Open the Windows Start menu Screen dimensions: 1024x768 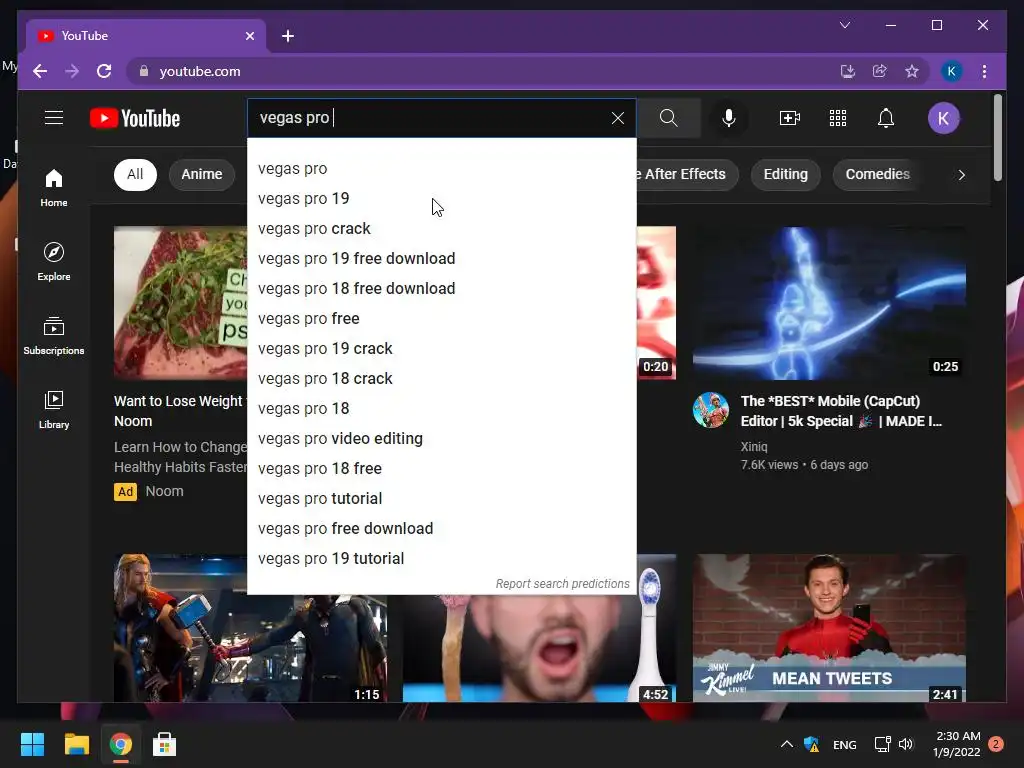[32, 744]
